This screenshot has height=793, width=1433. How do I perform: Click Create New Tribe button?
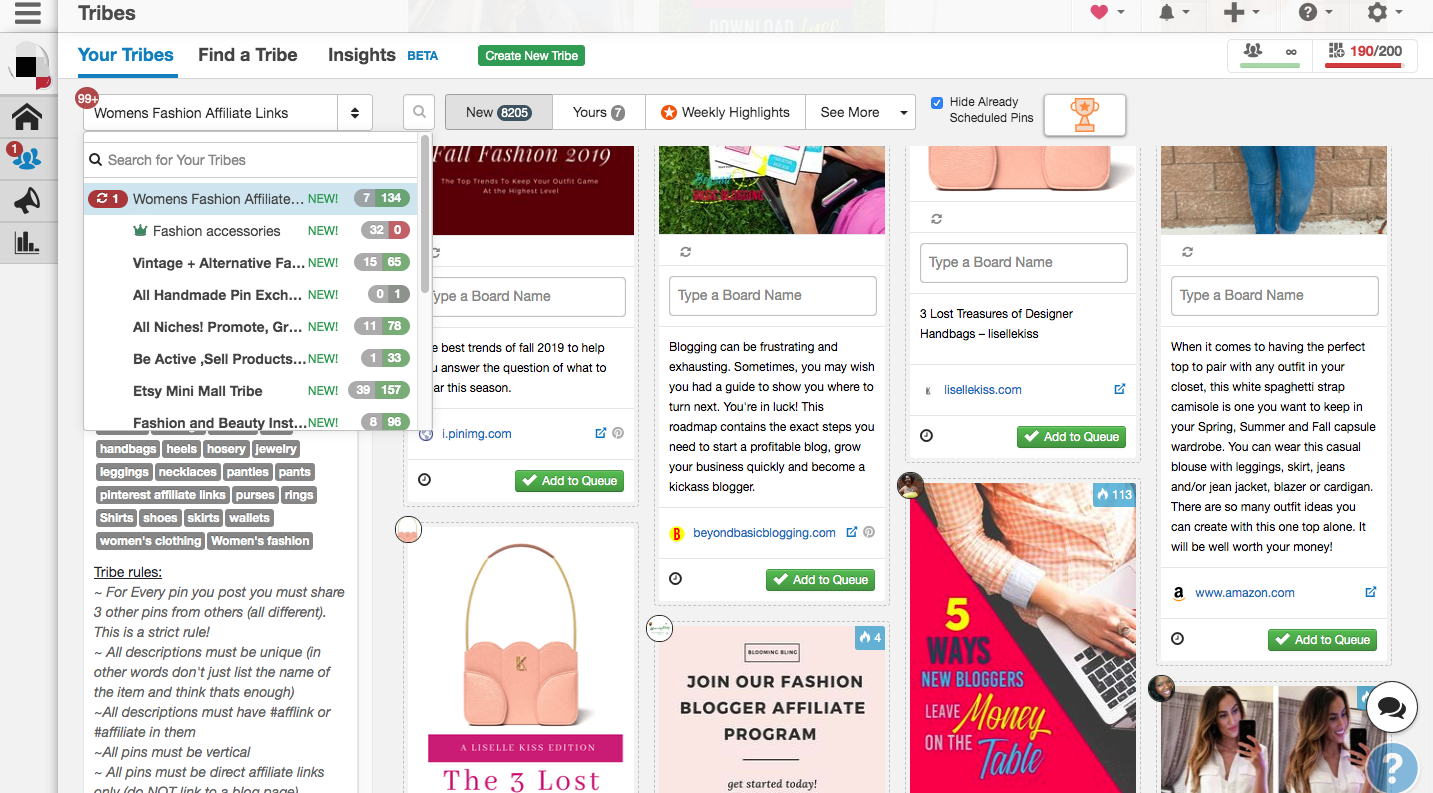click(531, 56)
